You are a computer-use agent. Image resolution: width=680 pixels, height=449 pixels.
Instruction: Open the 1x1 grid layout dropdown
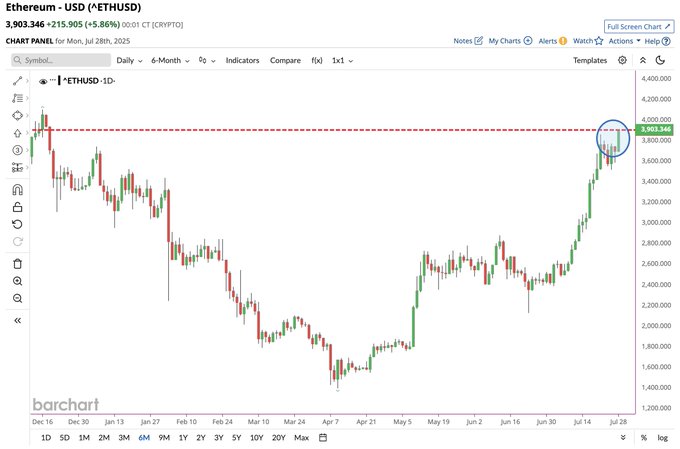coord(342,60)
